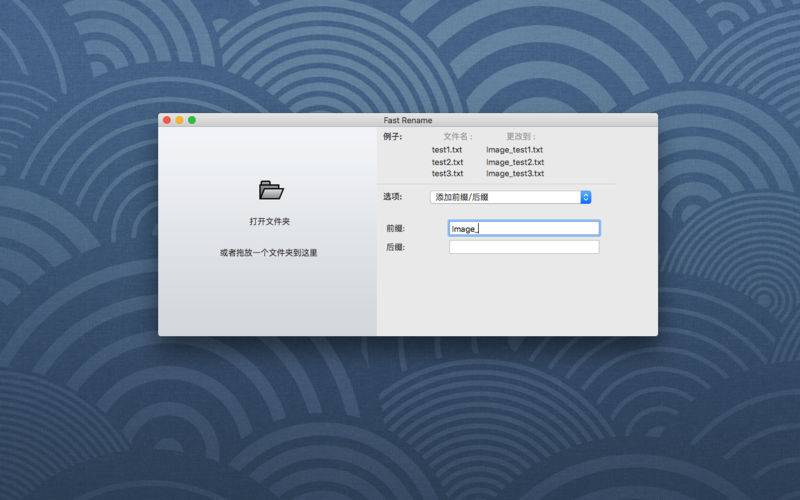Focus the 前缀 input containing Image_

524,229
